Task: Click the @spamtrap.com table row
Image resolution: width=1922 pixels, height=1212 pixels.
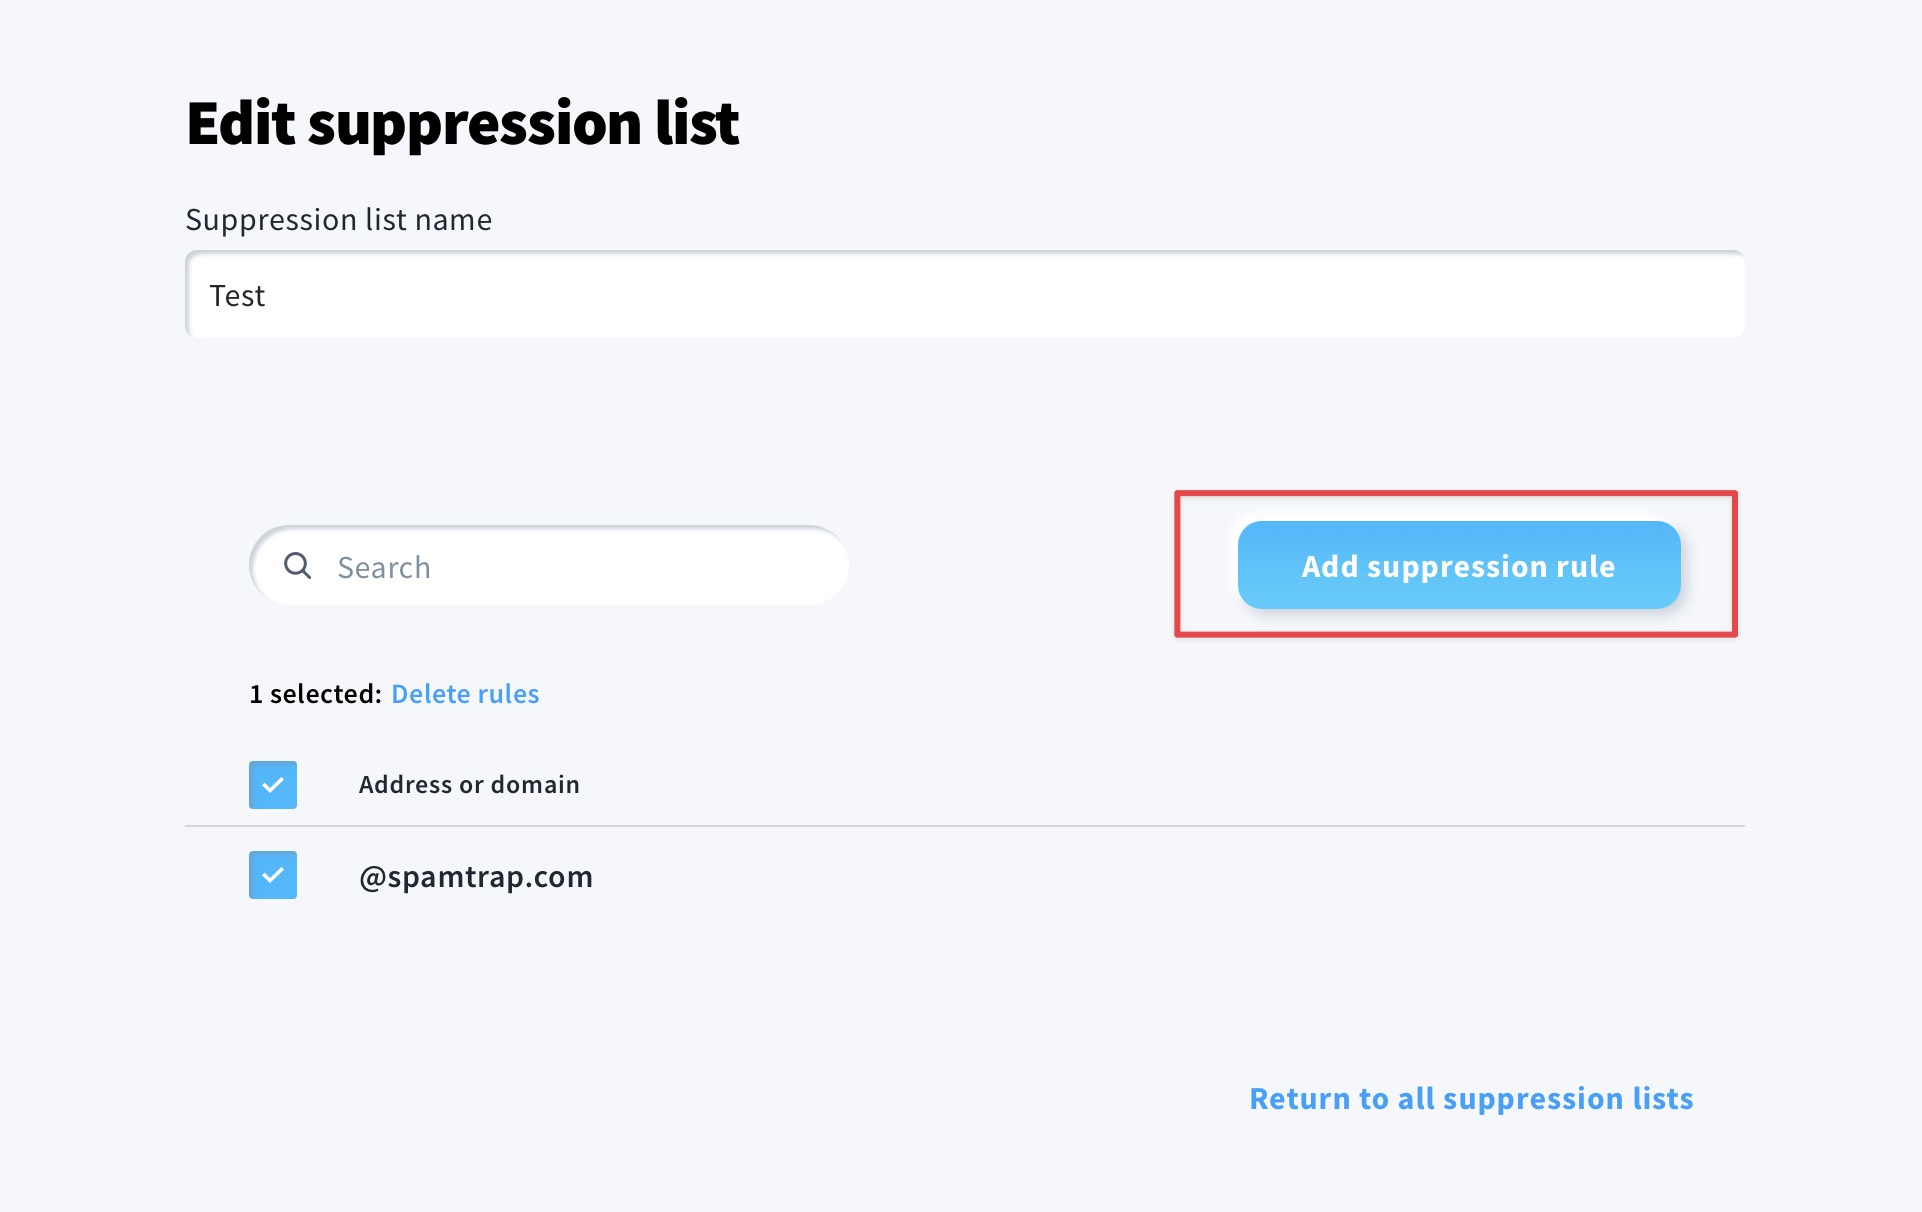Action: [965, 876]
